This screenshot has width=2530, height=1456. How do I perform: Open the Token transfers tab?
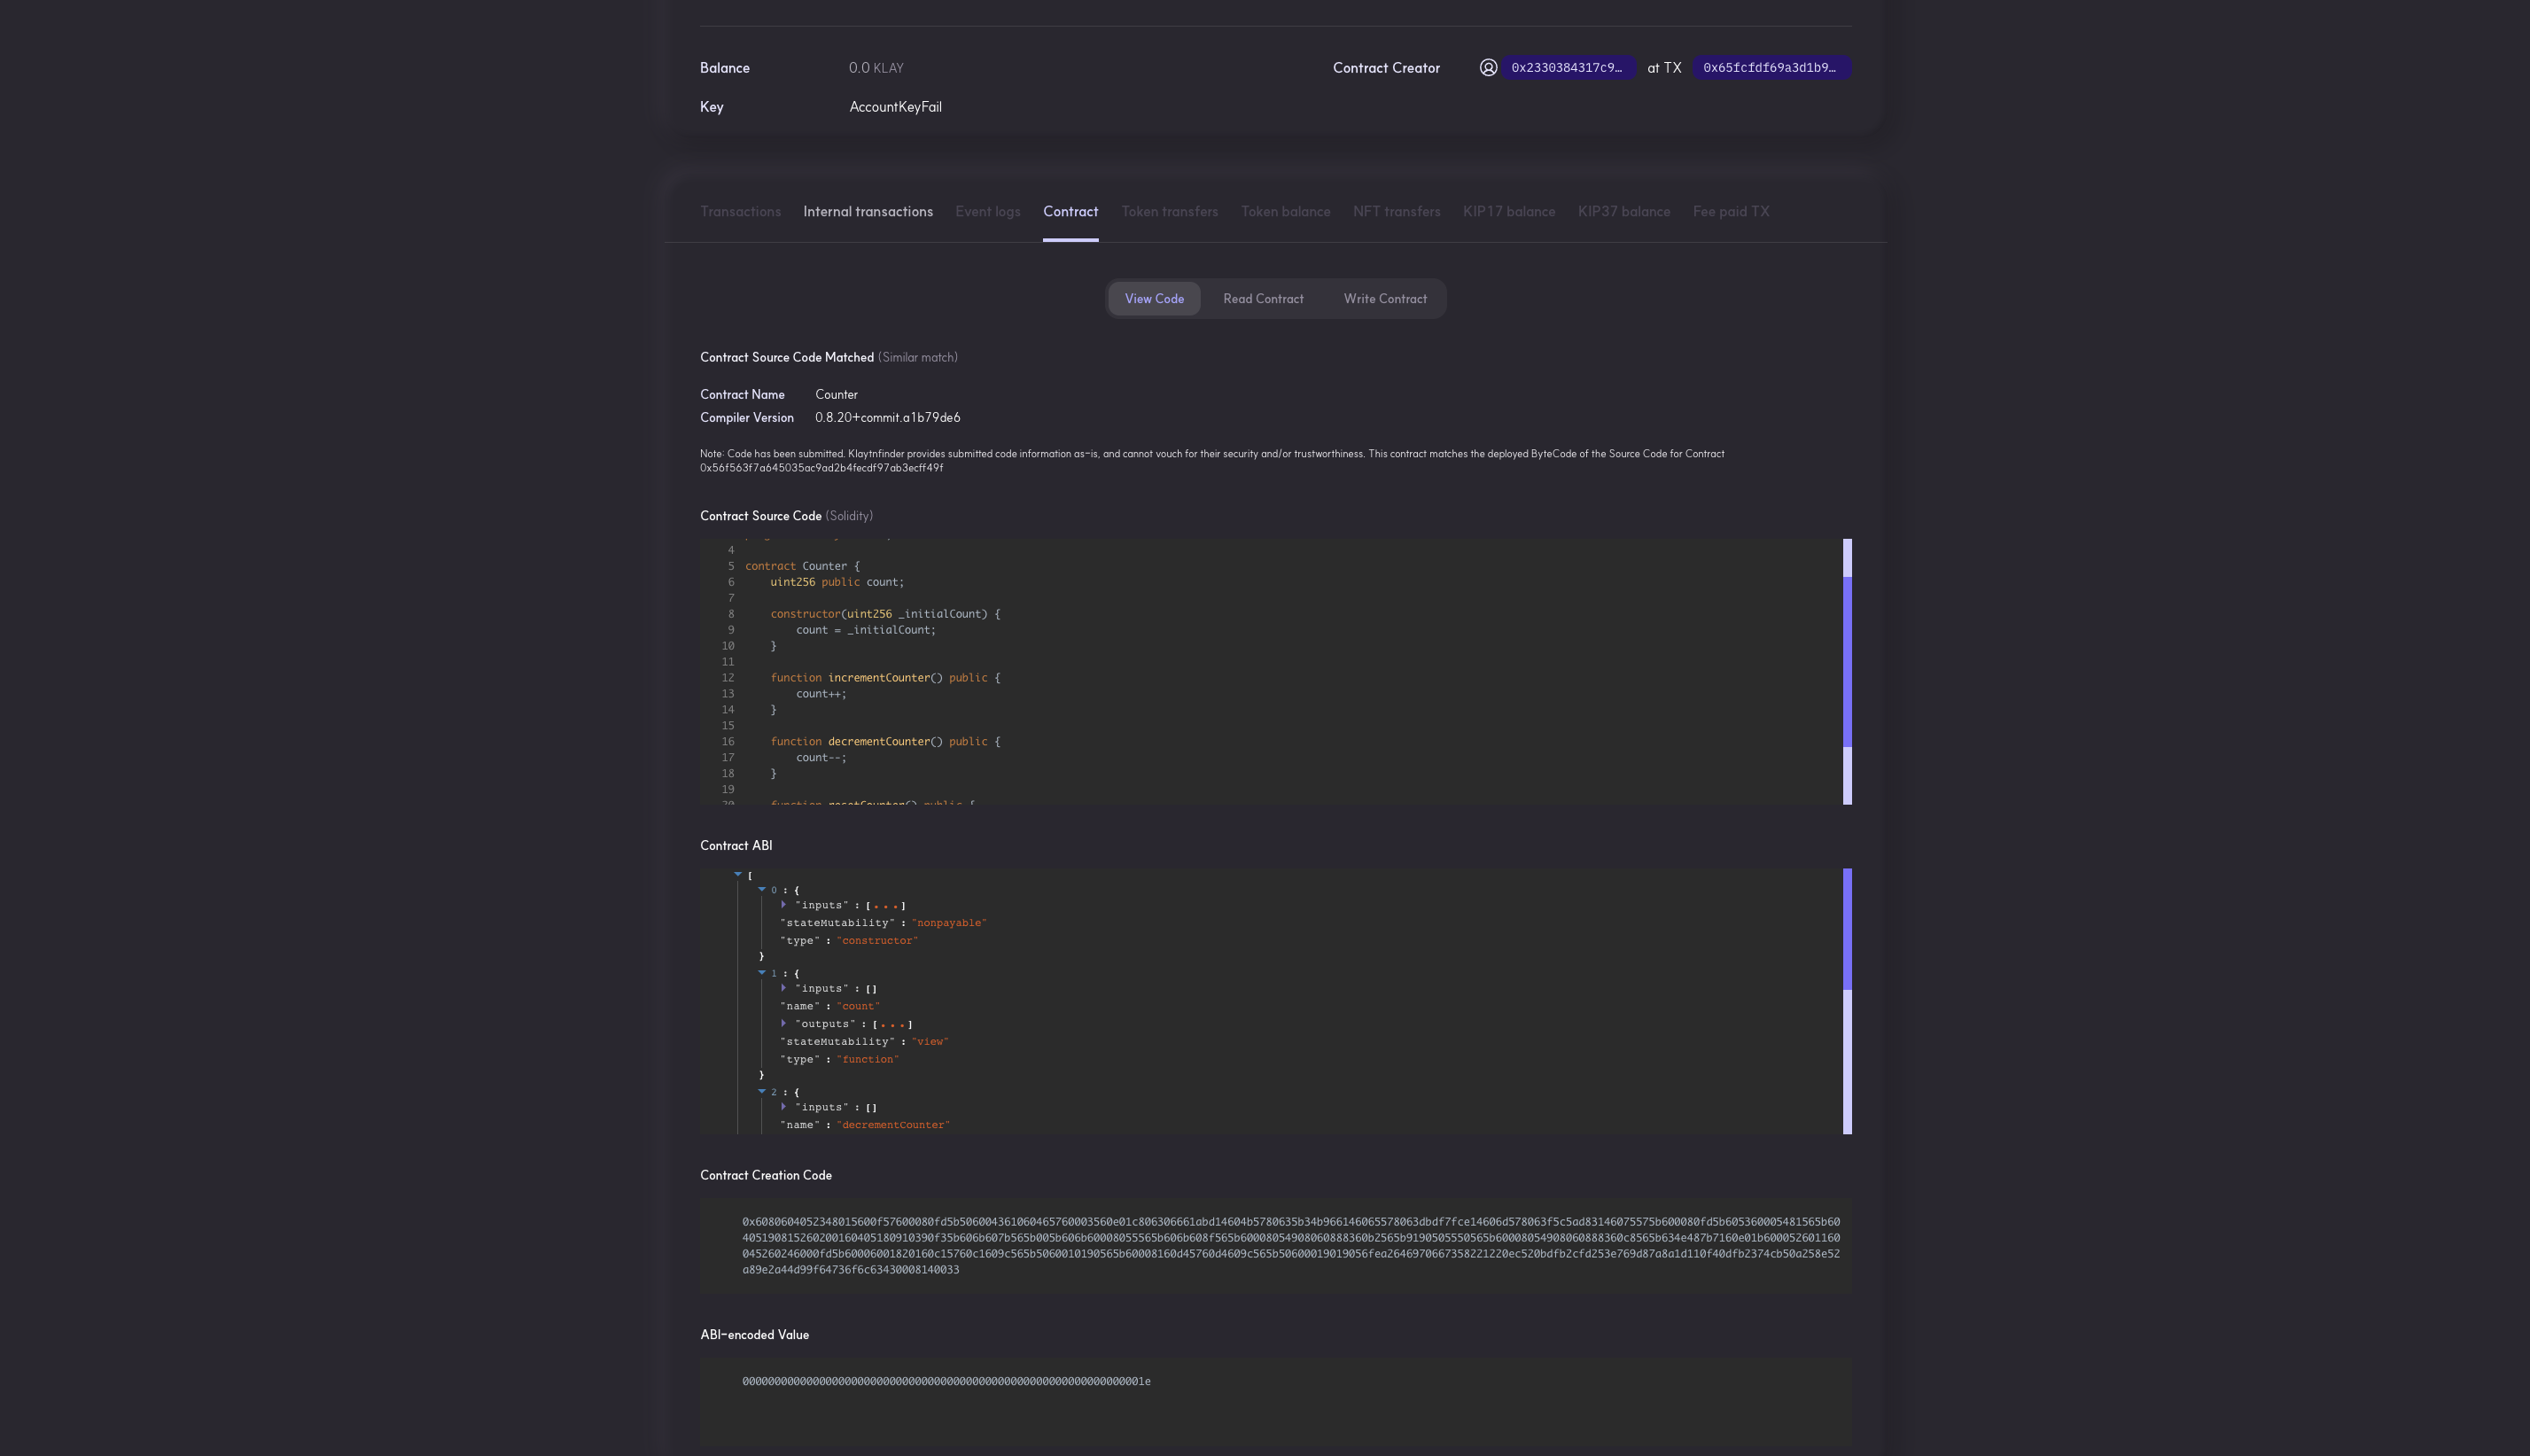click(x=1169, y=211)
